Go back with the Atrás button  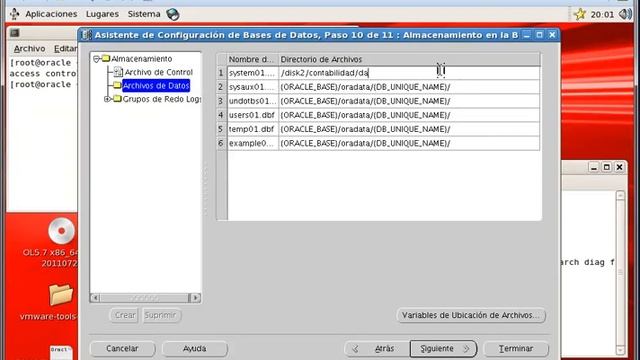click(x=377, y=349)
